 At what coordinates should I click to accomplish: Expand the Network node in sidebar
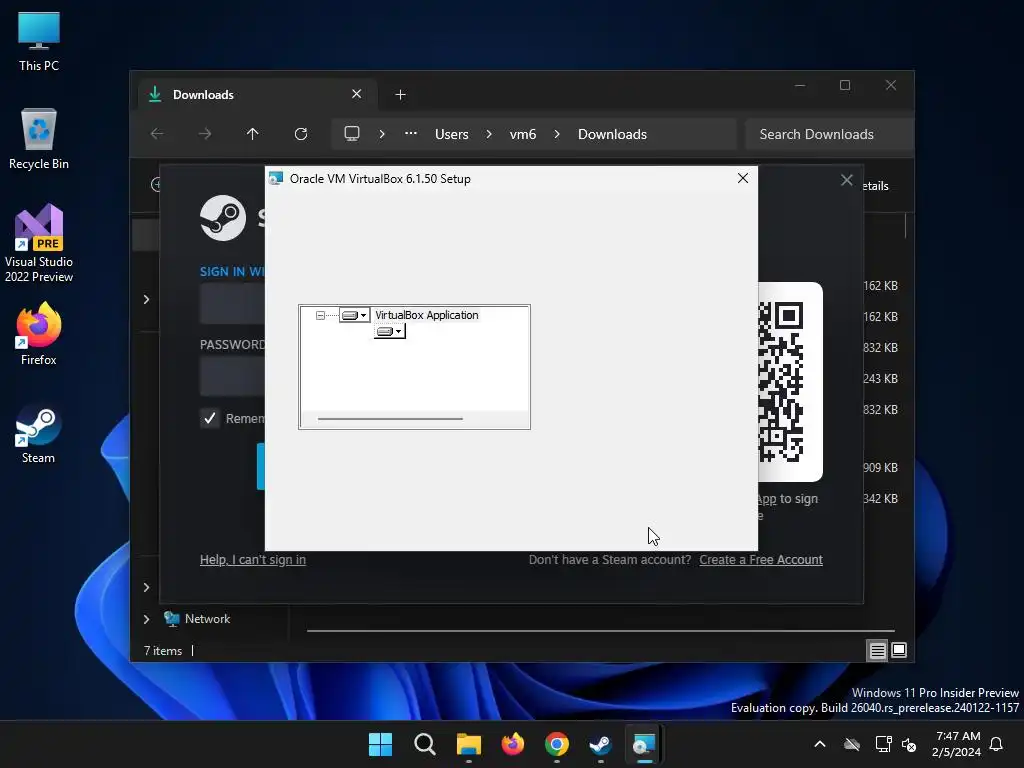[146, 619]
